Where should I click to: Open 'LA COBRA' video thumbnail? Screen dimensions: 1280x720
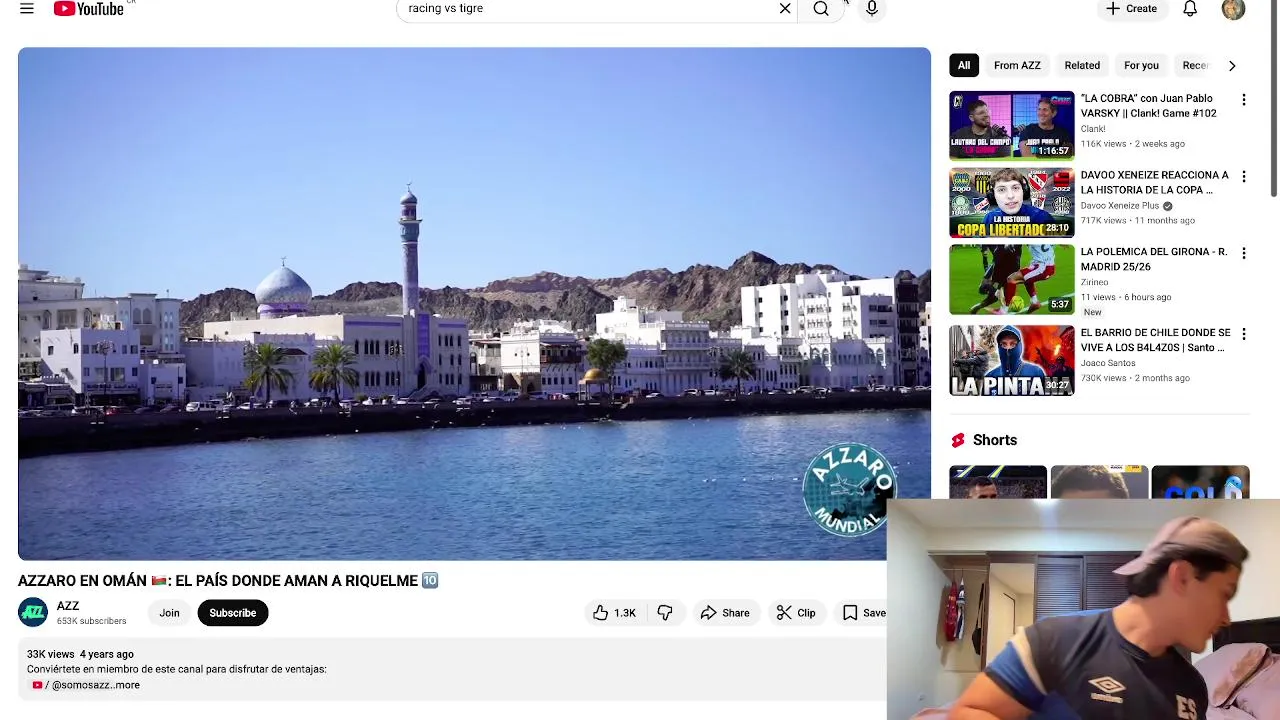pyautogui.click(x=1012, y=126)
